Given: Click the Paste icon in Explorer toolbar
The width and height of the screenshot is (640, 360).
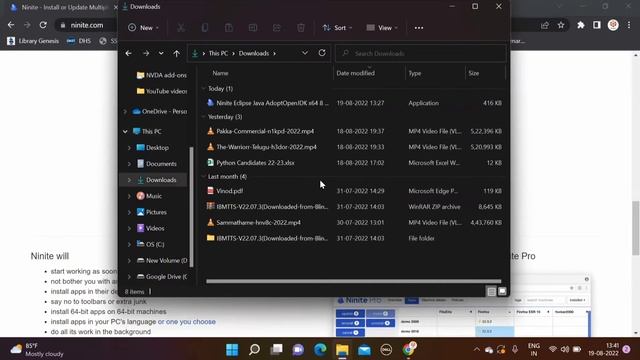Looking at the screenshot, I should pyautogui.click(x=229, y=28).
